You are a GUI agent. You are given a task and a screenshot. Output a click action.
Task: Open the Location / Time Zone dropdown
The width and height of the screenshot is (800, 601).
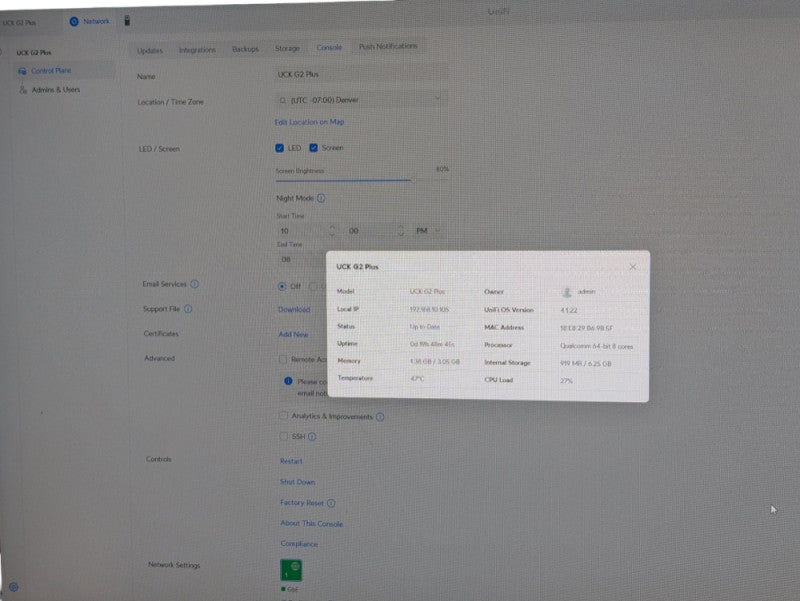(x=361, y=100)
